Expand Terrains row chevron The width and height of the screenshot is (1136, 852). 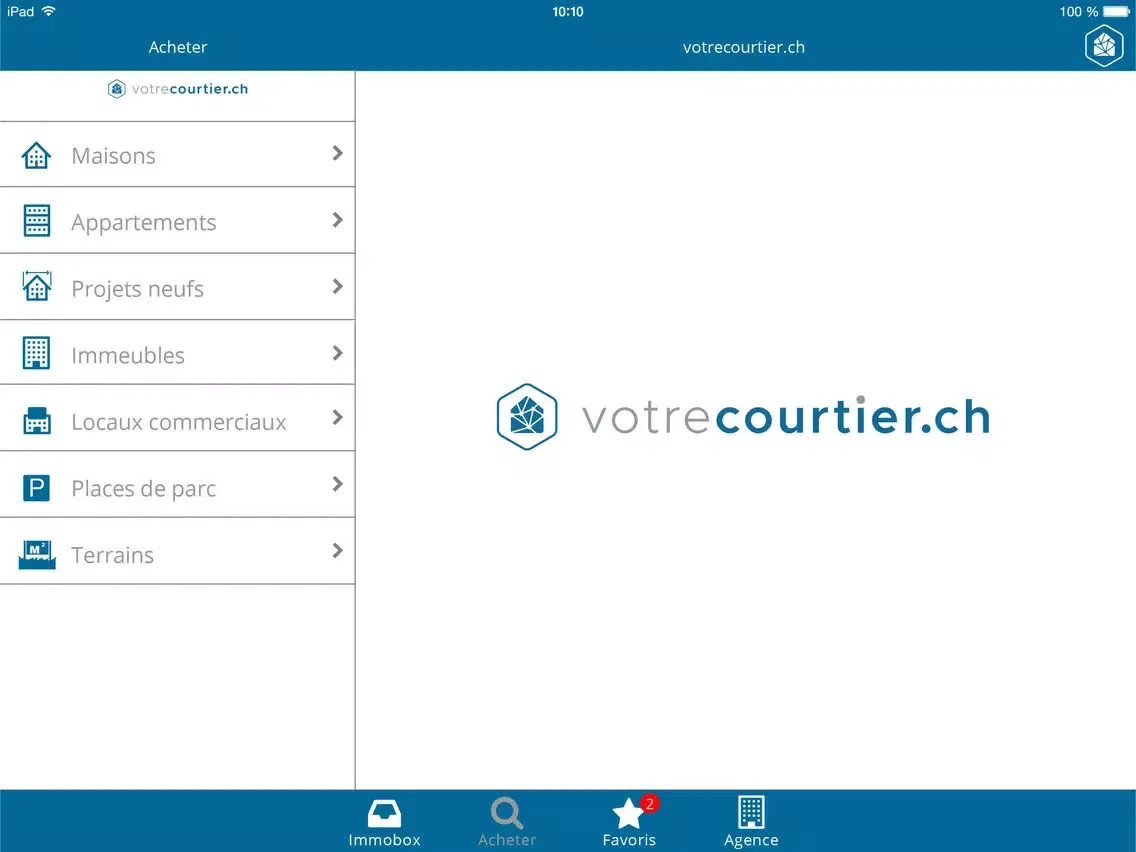click(x=337, y=551)
